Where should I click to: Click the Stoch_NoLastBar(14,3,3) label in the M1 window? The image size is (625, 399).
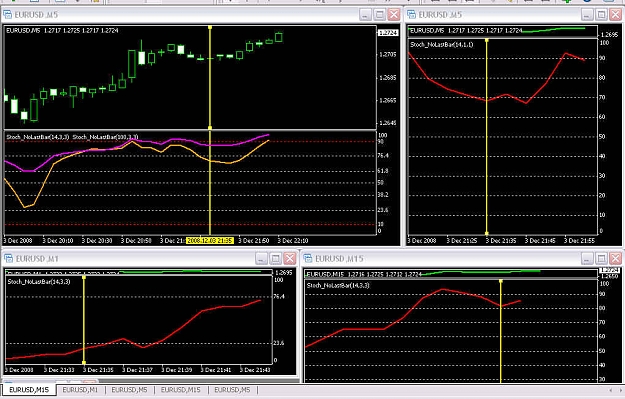pyautogui.click(x=39, y=282)
